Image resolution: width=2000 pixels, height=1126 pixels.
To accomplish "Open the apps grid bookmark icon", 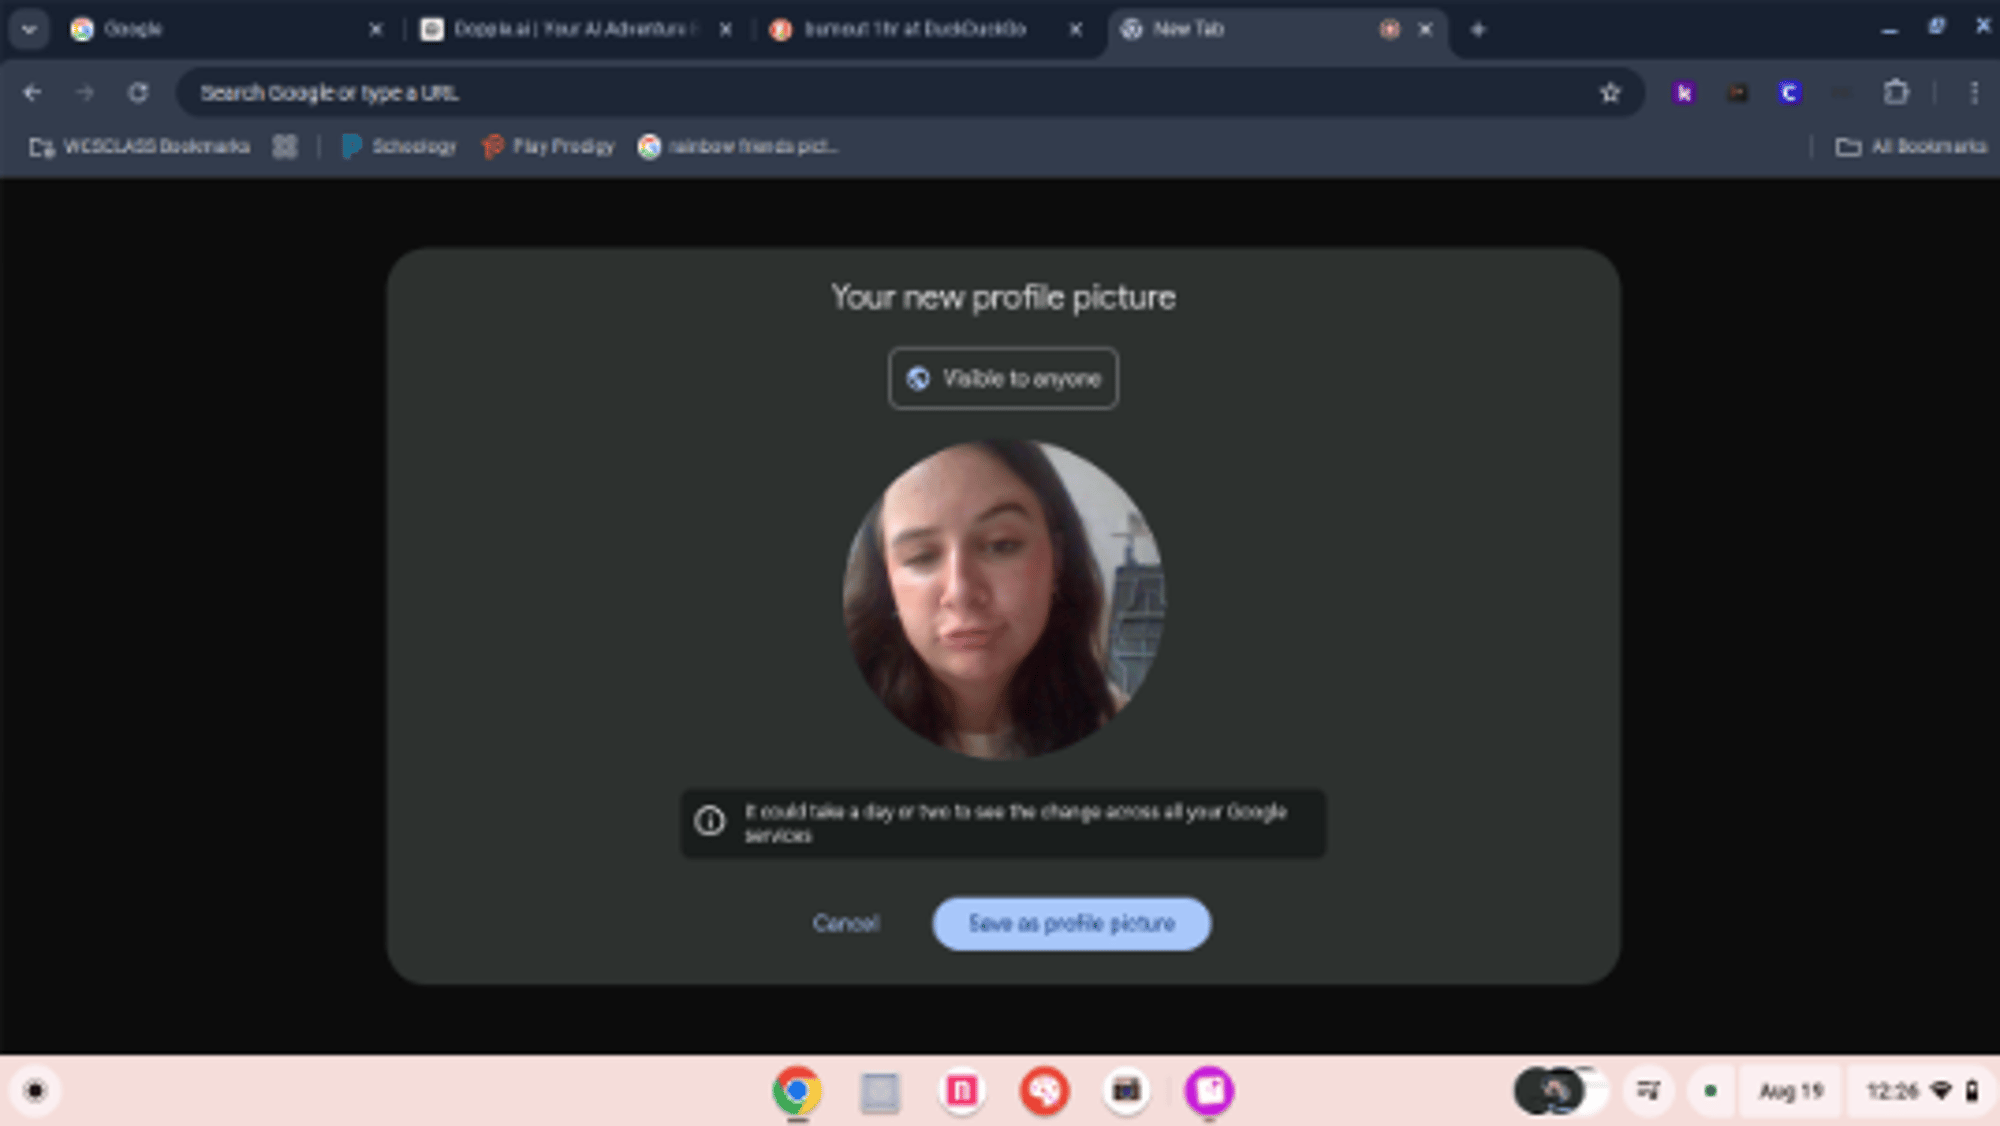I will [x=285, y=147].
